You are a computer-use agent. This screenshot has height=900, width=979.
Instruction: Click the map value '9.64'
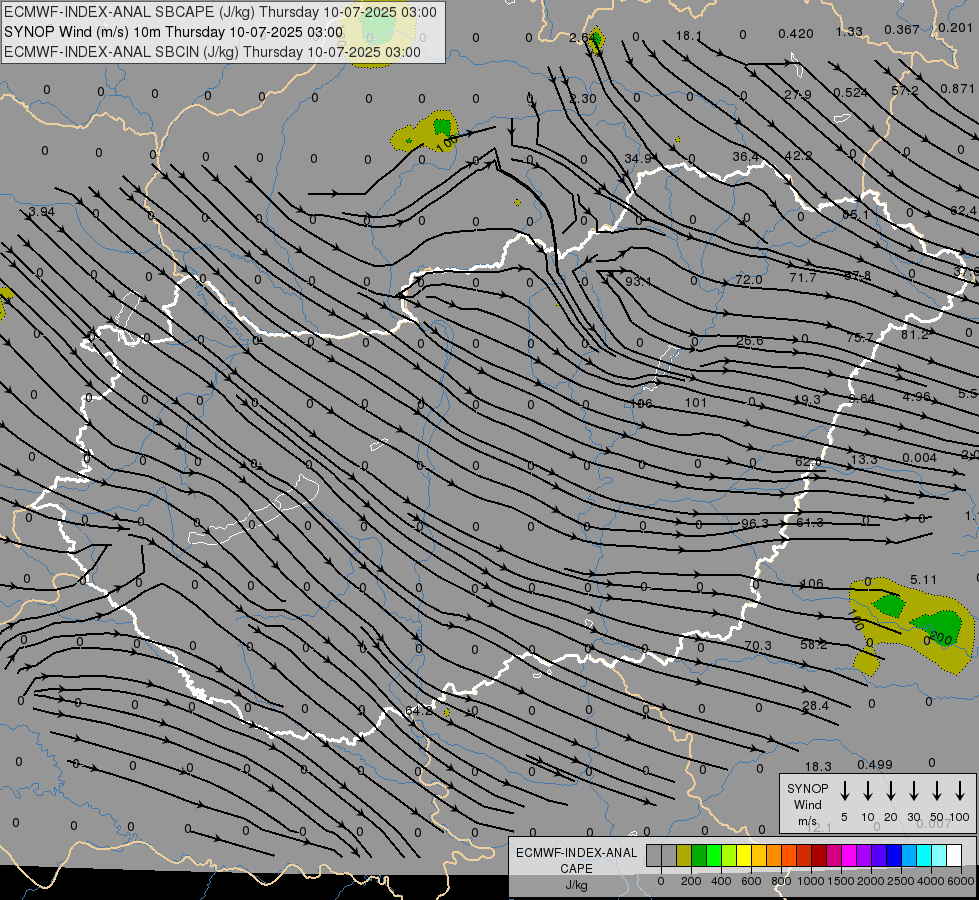[862, 398]
